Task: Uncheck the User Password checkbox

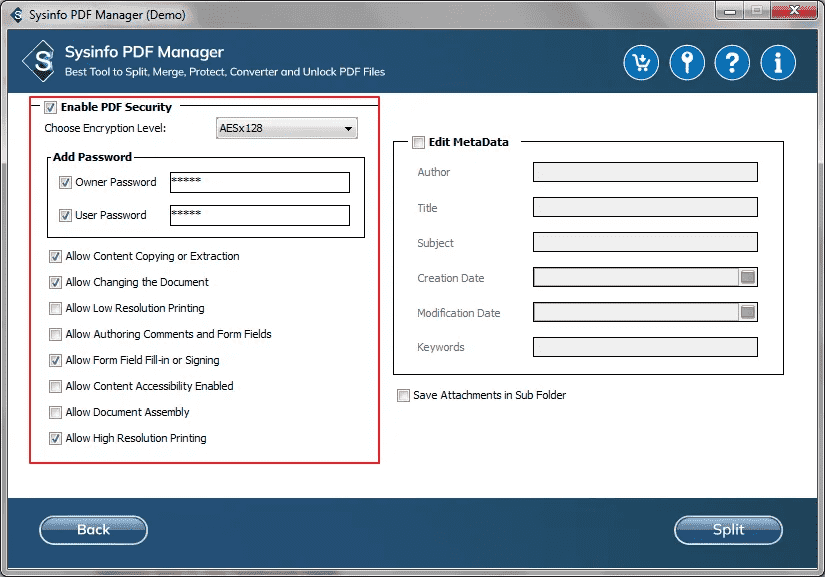Action: pos(65,215)
